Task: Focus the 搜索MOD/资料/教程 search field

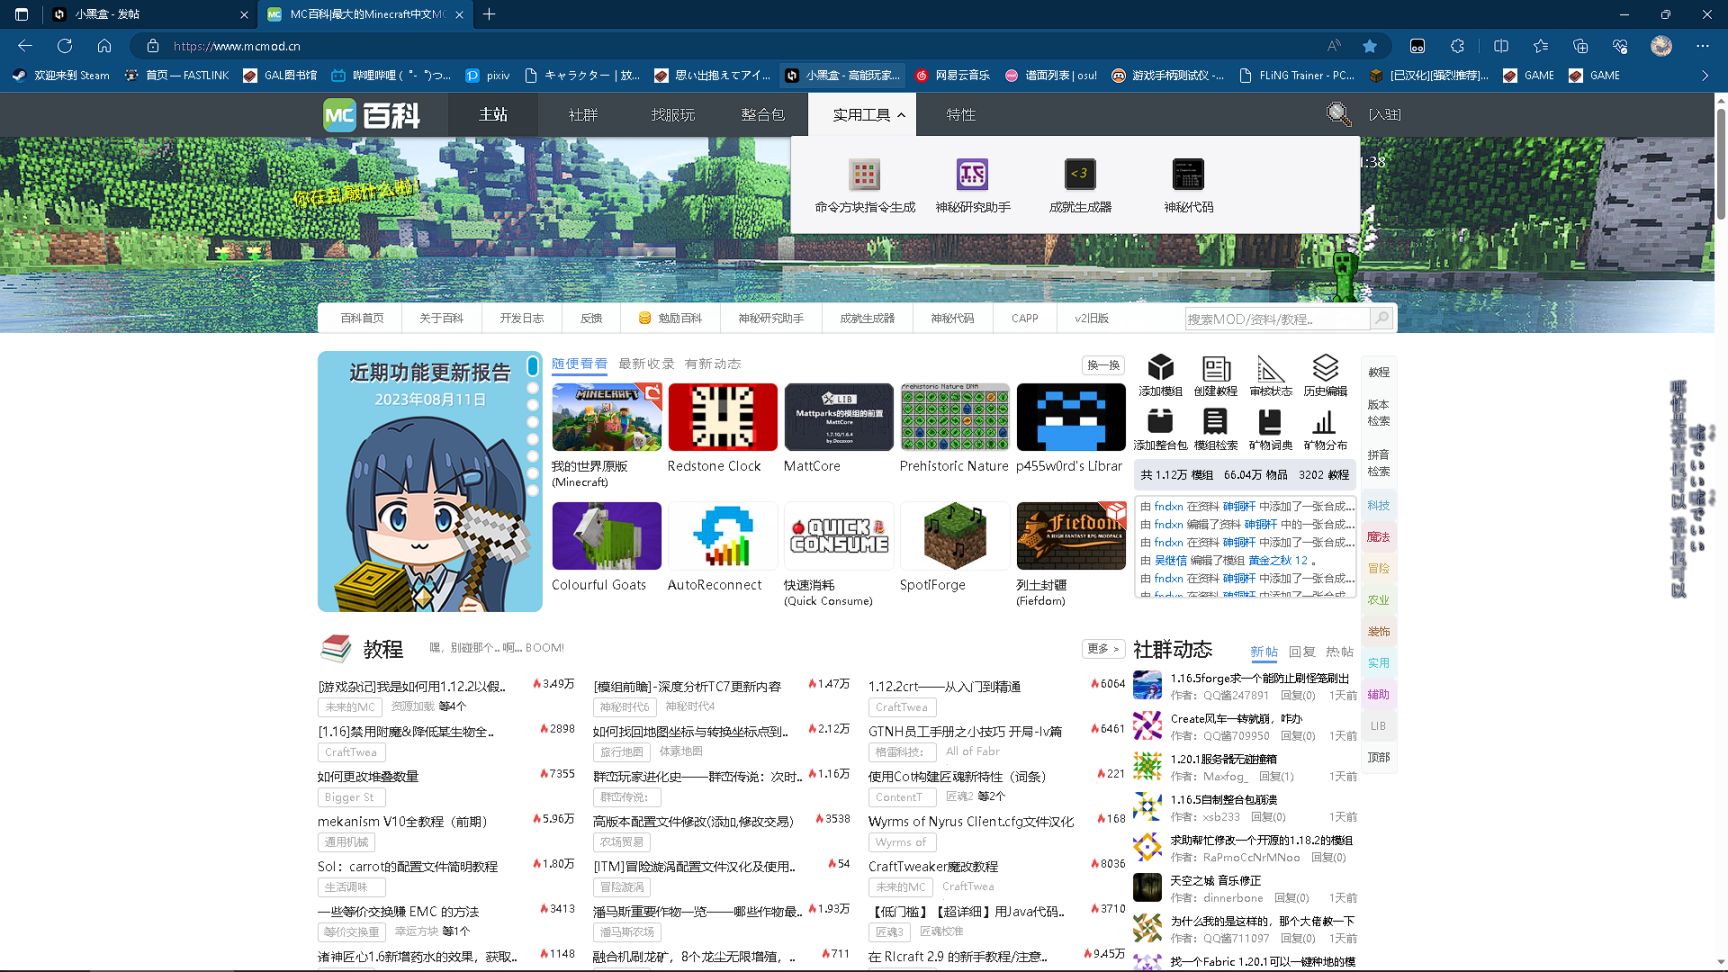Action: (1277, 319)
